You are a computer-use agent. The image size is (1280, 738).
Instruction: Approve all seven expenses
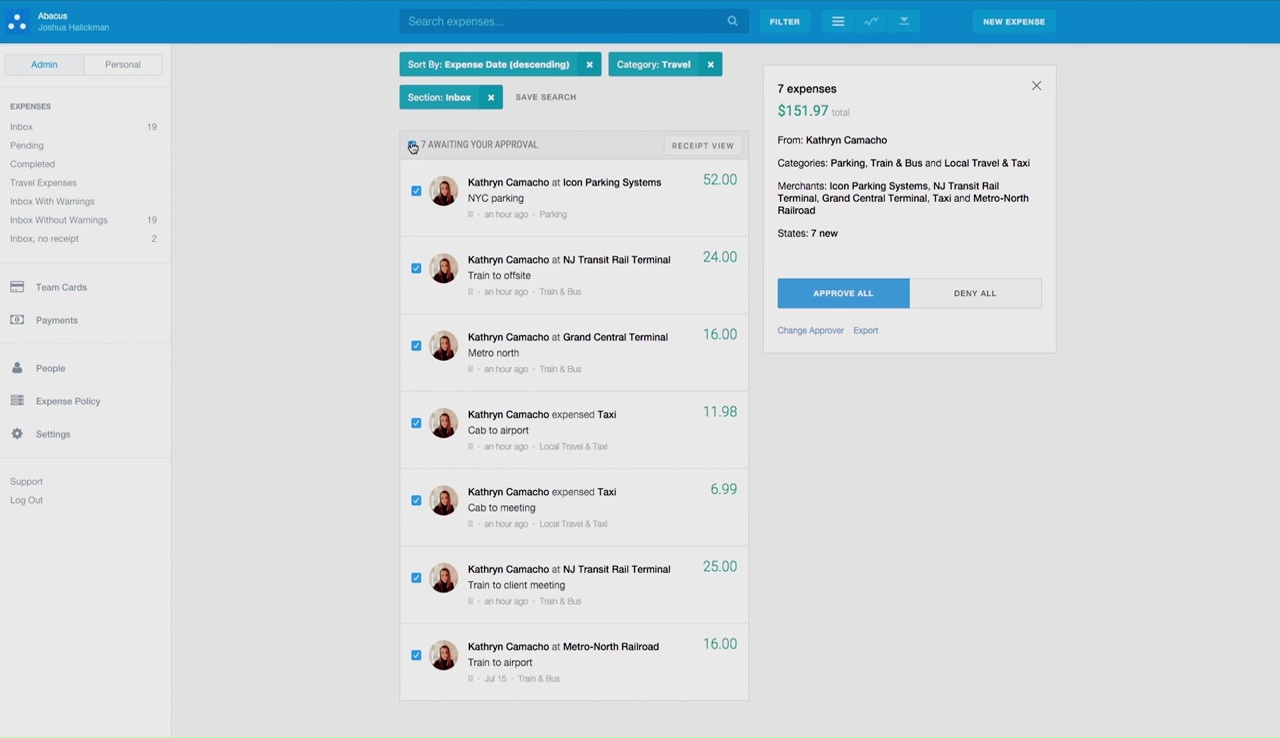point(844,293)
